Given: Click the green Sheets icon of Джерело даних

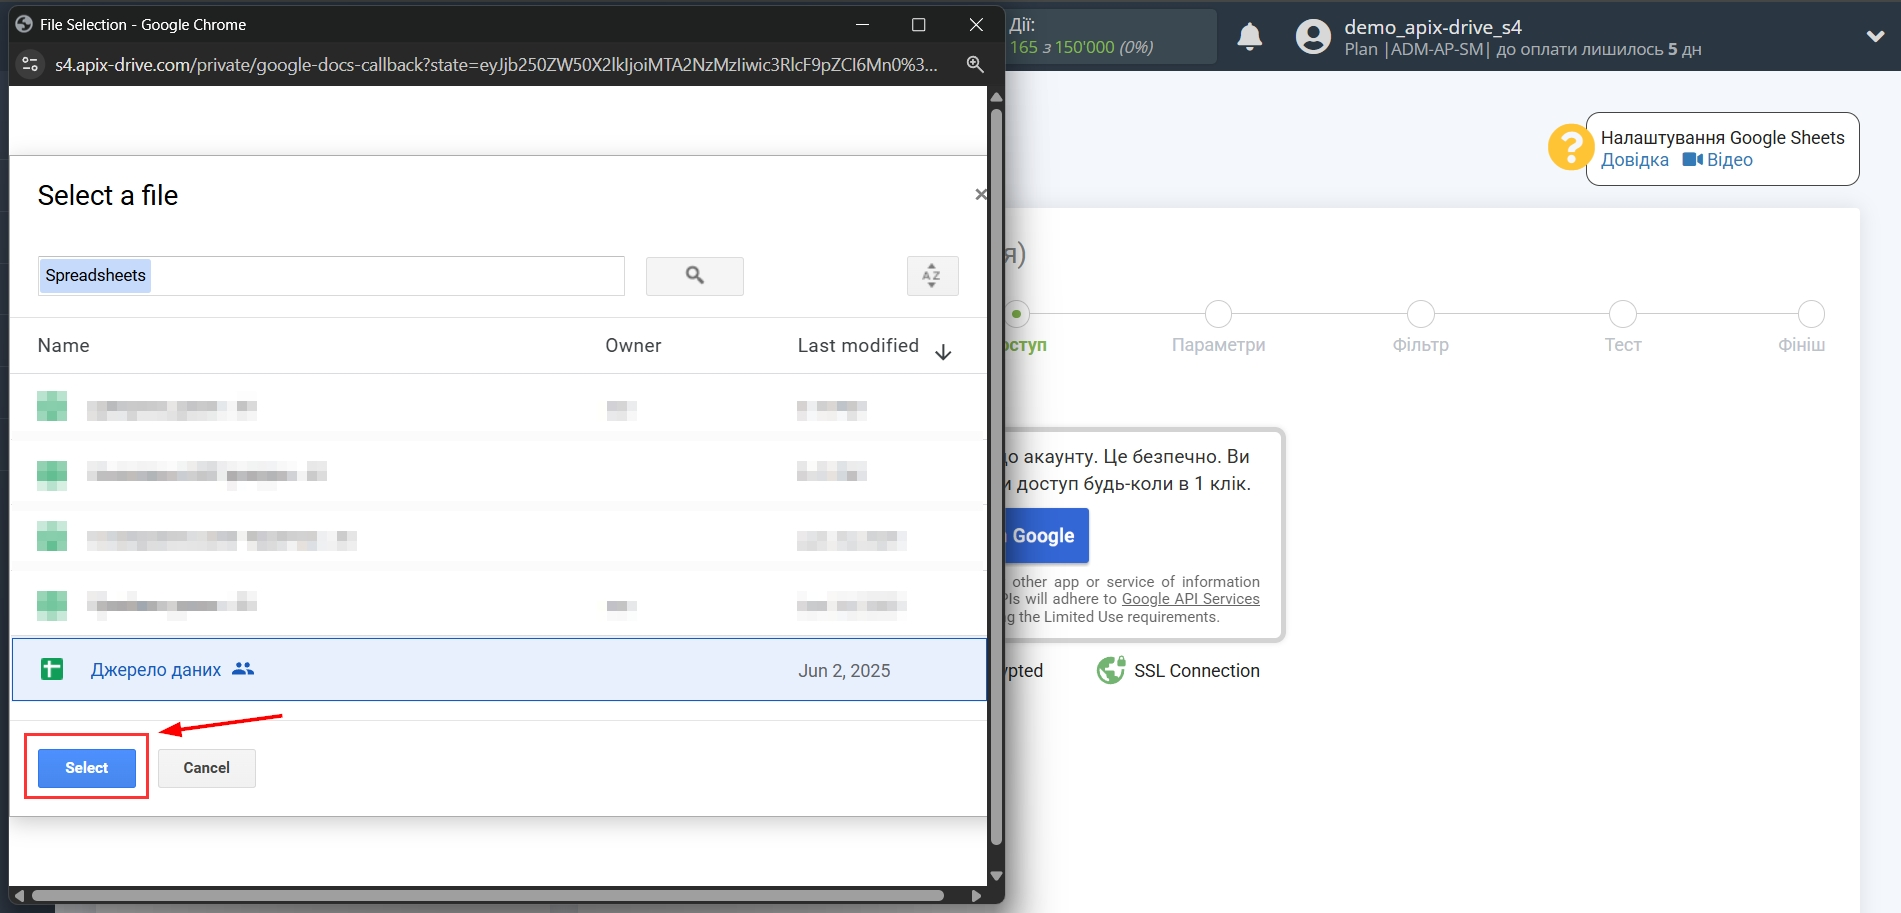Looking at the screenshot, I should (x=52, y=669).
